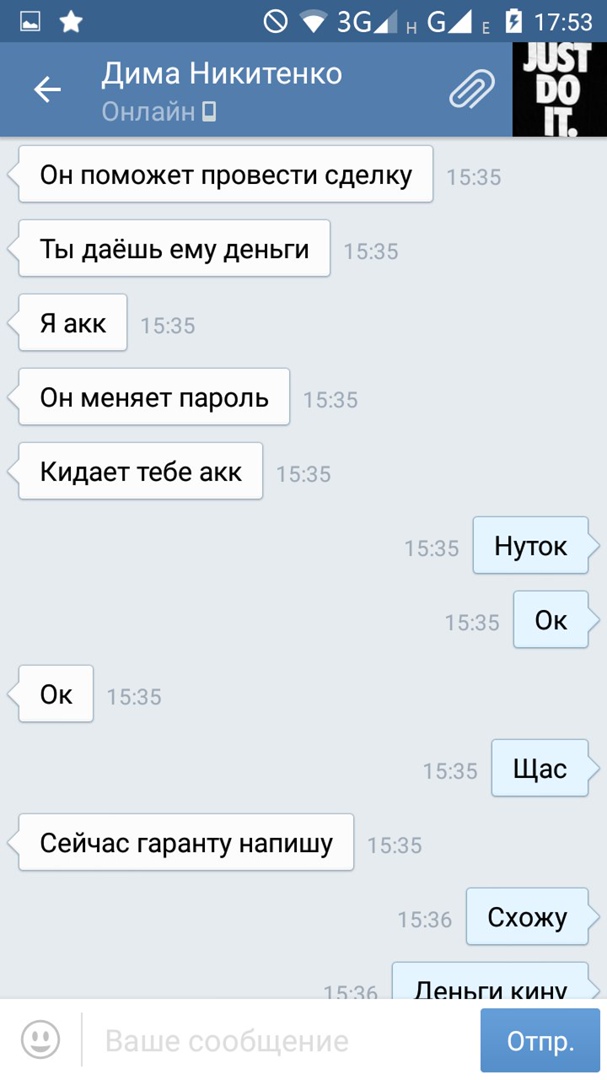
Task: Tap the Wi-Fi signal icon
Action: 313,23
